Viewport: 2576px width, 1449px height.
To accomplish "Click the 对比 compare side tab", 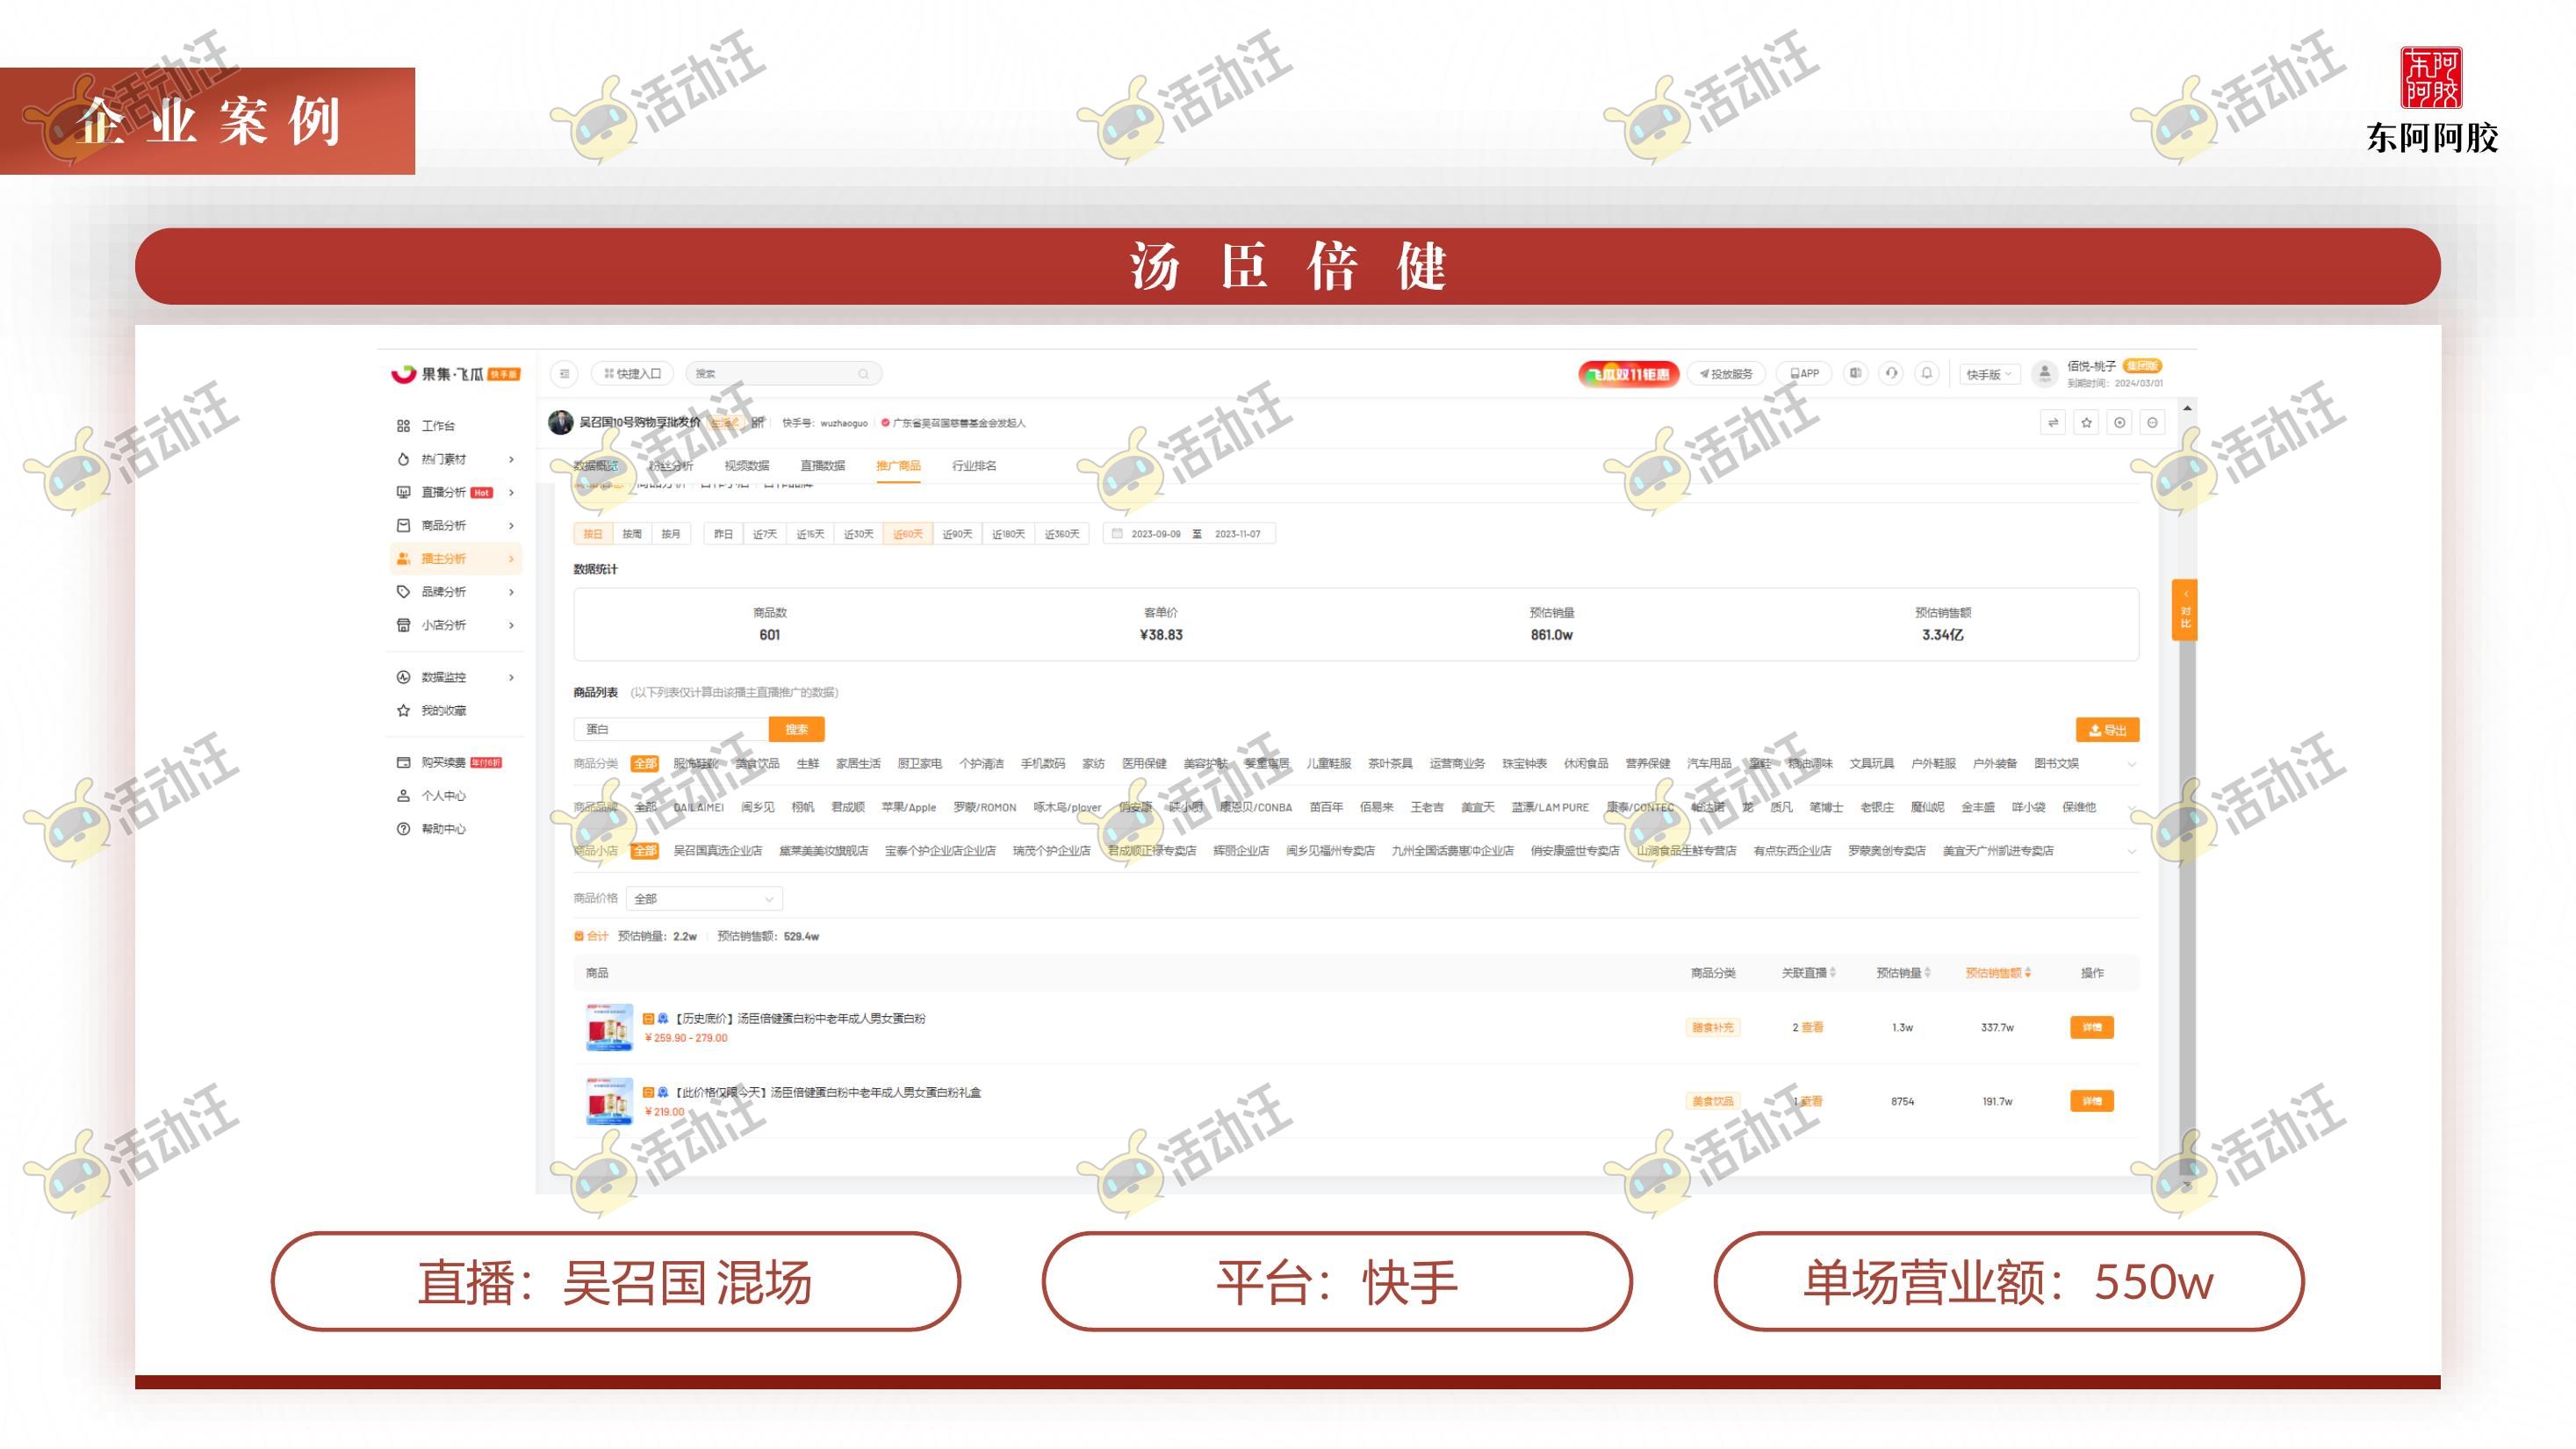I will pos(2185,610).
